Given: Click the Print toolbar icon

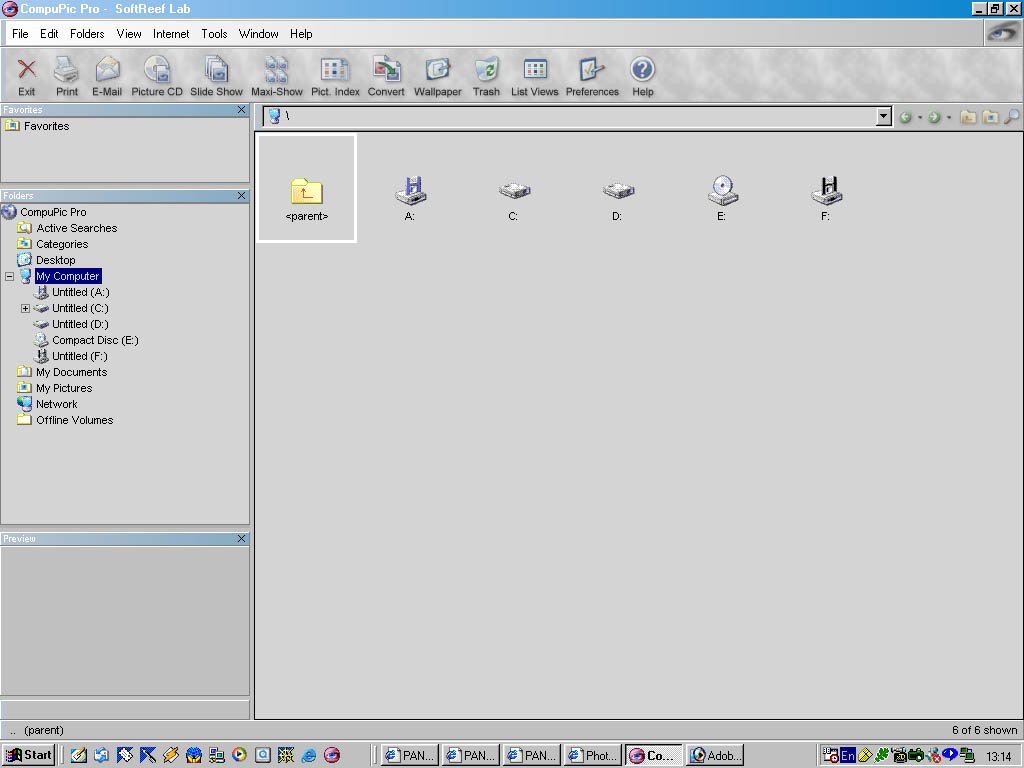Looking at the screenshot, I should pos(67,76).
